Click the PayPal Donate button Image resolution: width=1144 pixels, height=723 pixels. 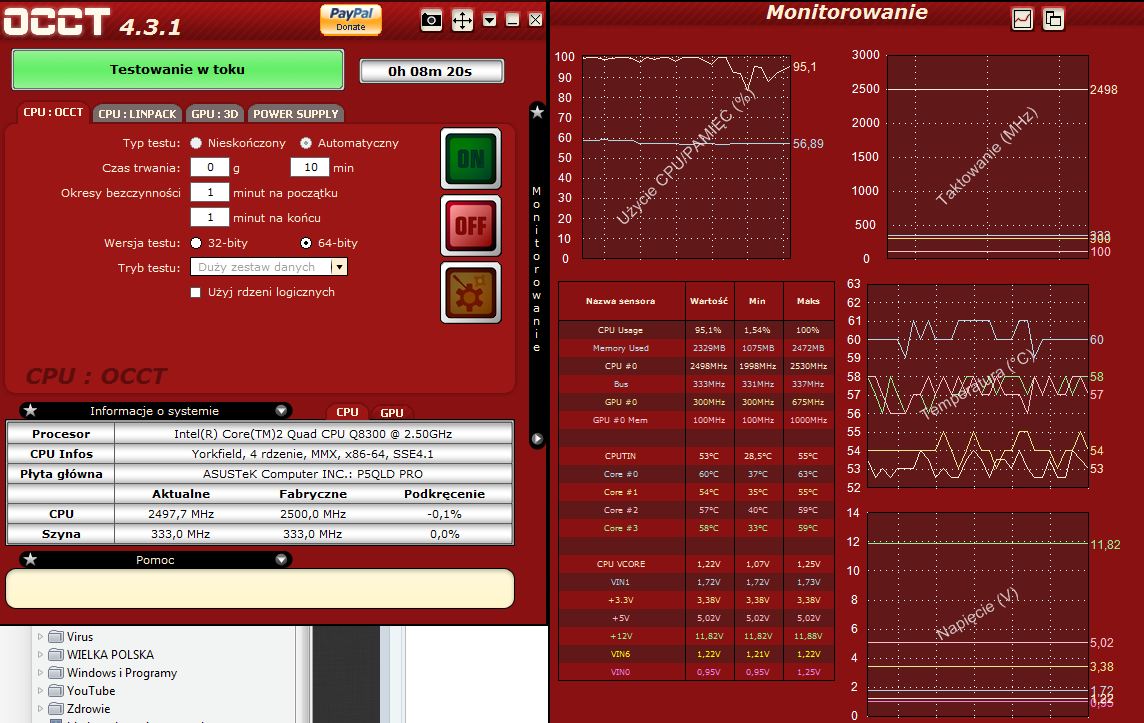tap(351, 19)
